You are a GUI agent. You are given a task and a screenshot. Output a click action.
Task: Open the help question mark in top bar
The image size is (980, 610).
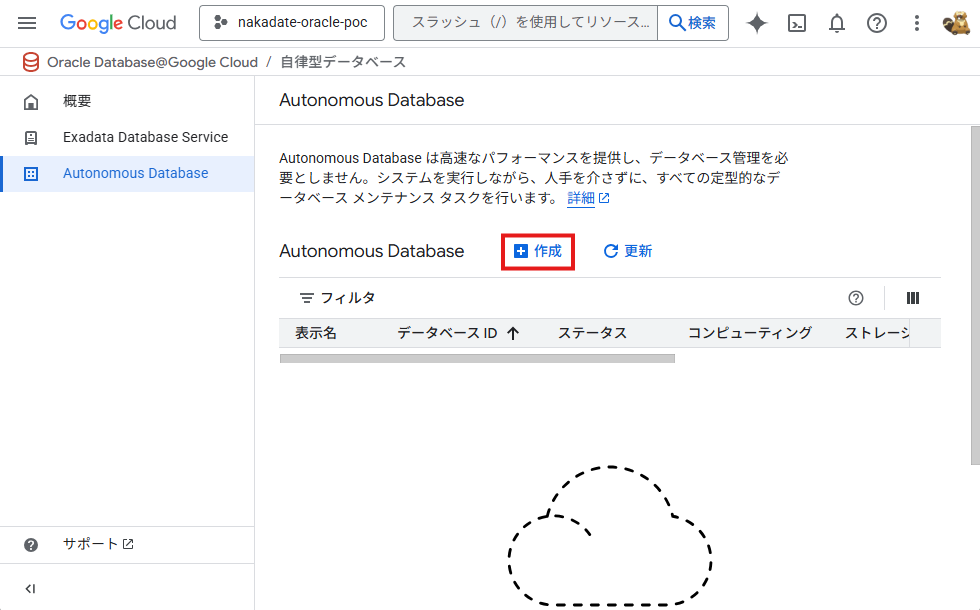(x=877, y=23)
